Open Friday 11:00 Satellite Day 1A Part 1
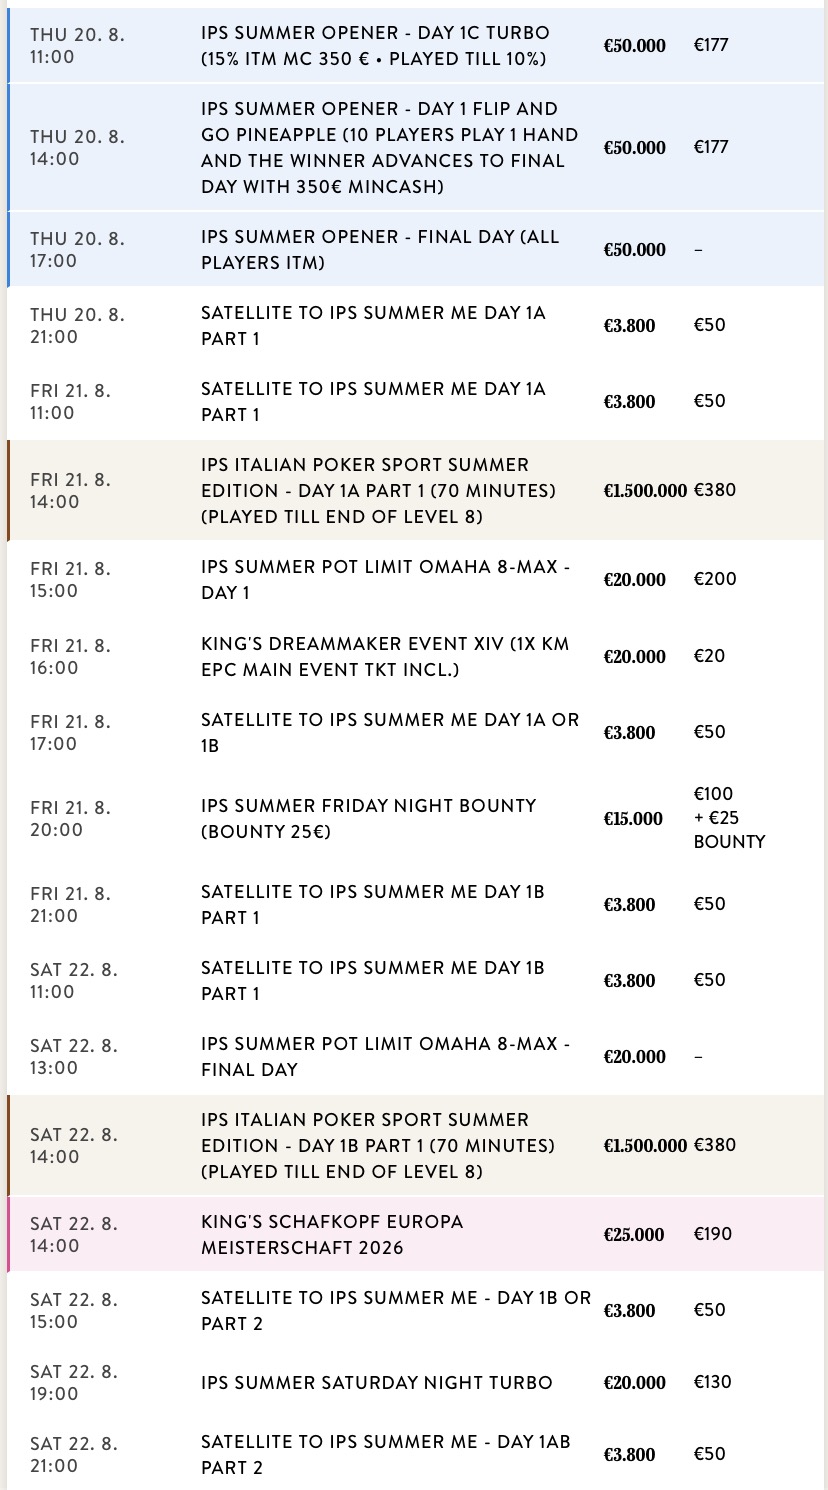Image resolution: width=828 pixels, height=1490 pixels. tap(415, 402)
